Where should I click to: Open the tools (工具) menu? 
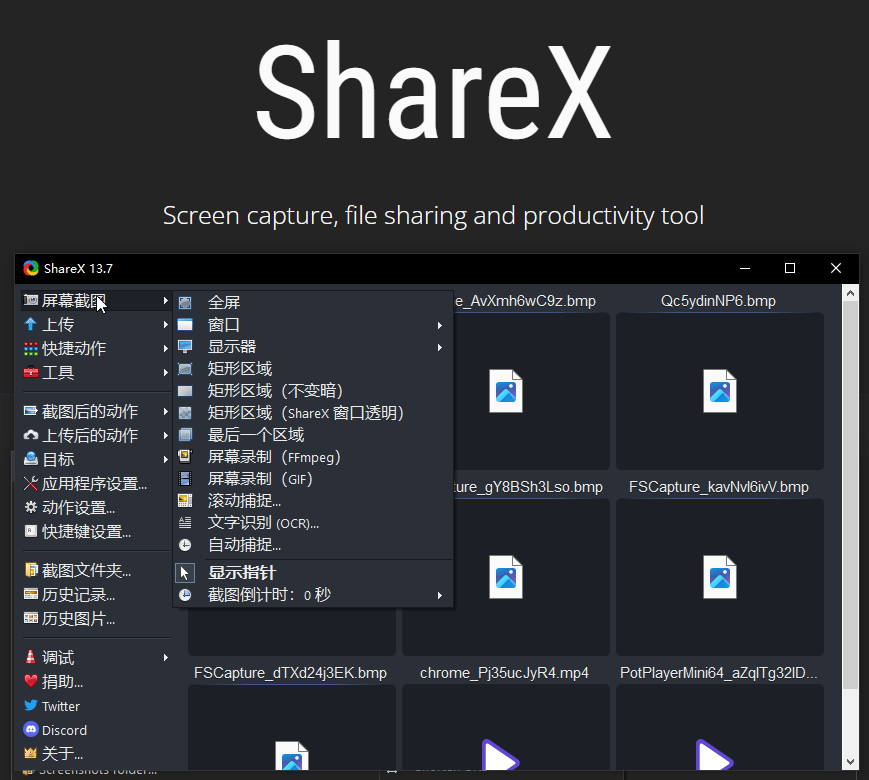pyautogui.click(x=58, y=373)
